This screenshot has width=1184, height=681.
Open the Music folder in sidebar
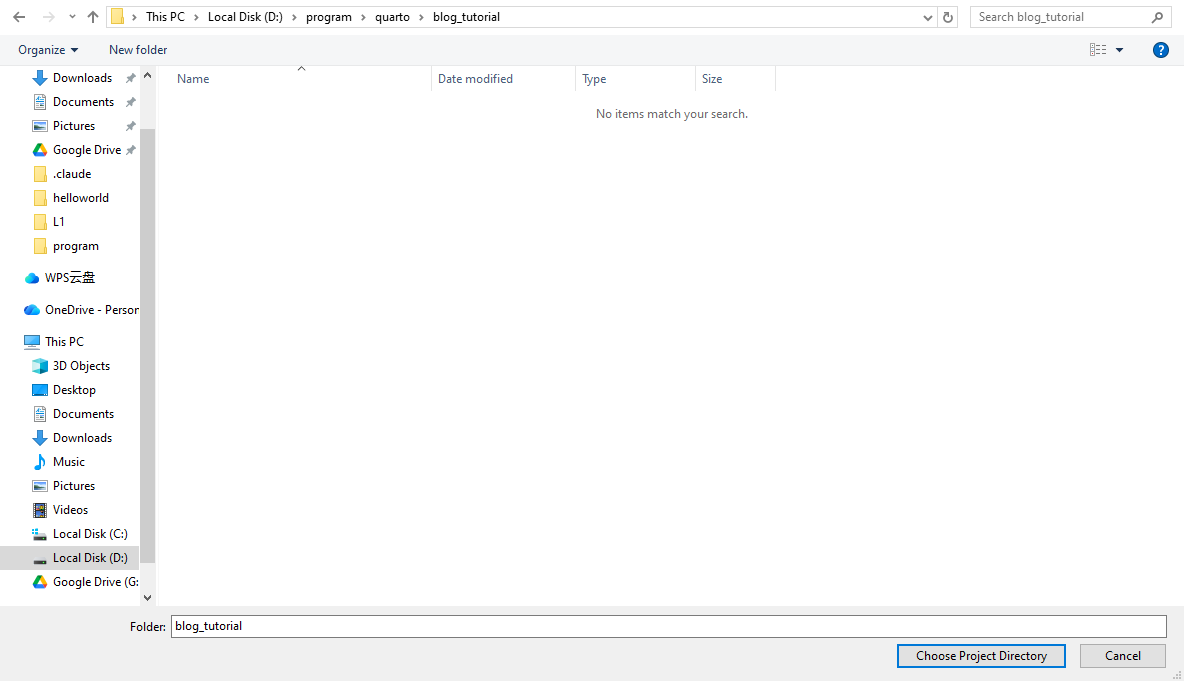point(68,462)
